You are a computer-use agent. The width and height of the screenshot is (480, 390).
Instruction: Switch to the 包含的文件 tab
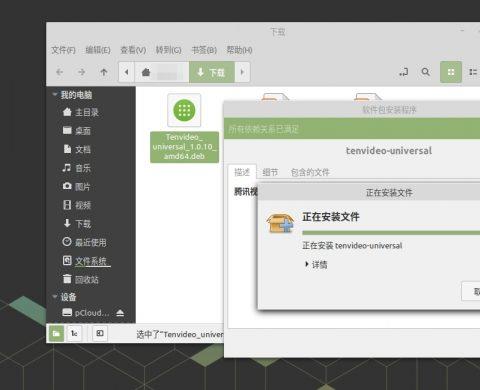(310, 172)
